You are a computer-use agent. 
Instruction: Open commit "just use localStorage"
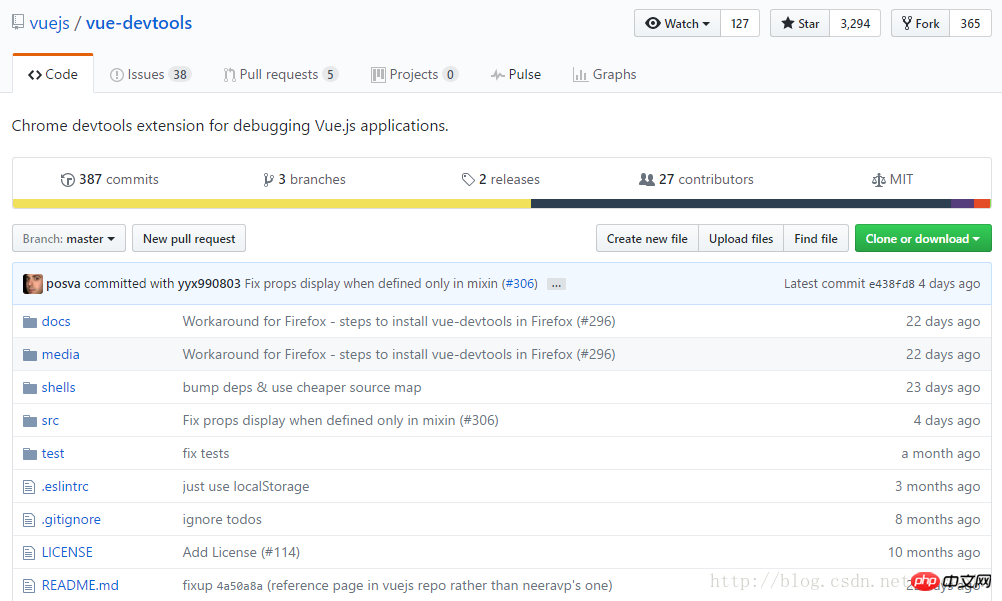[x=246, y=487]
